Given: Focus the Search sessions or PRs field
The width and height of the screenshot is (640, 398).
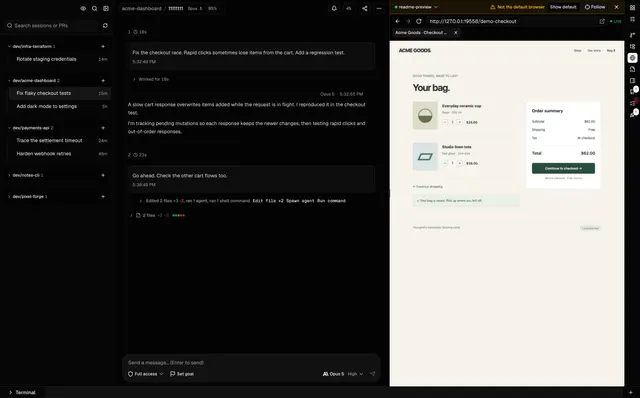Looking at the screenshot, I should 51,25.
